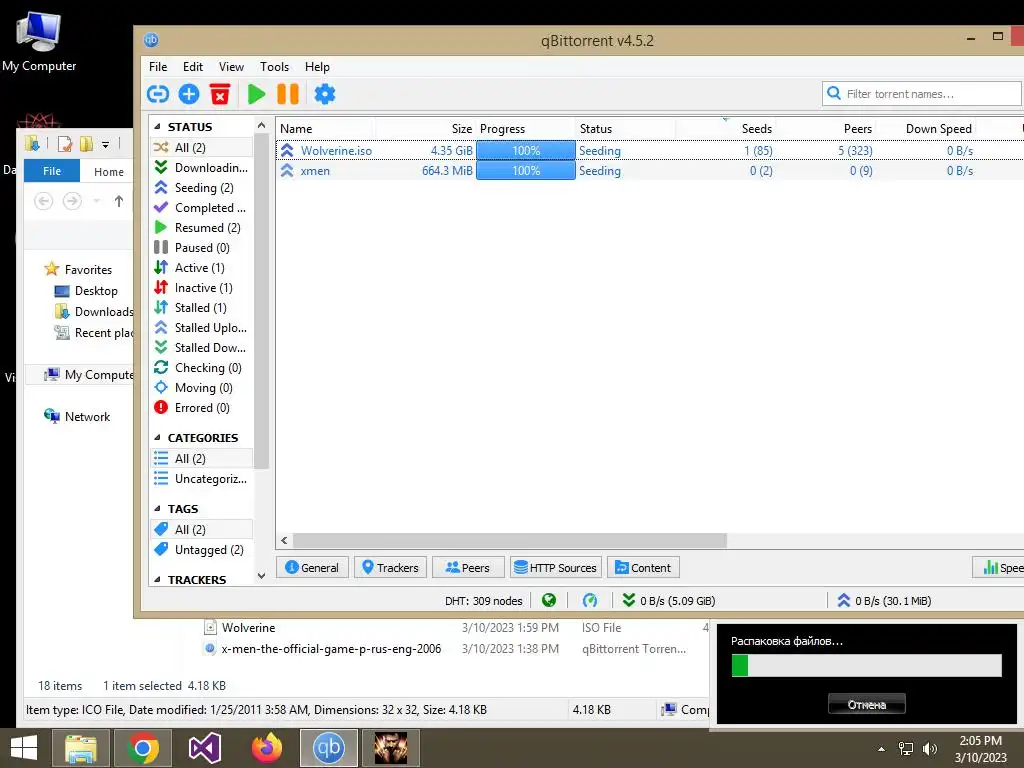Filter by Stalled Downloading status
Image resolution: width=1024 pixels, height=768 pixels.
pos(202,348)
